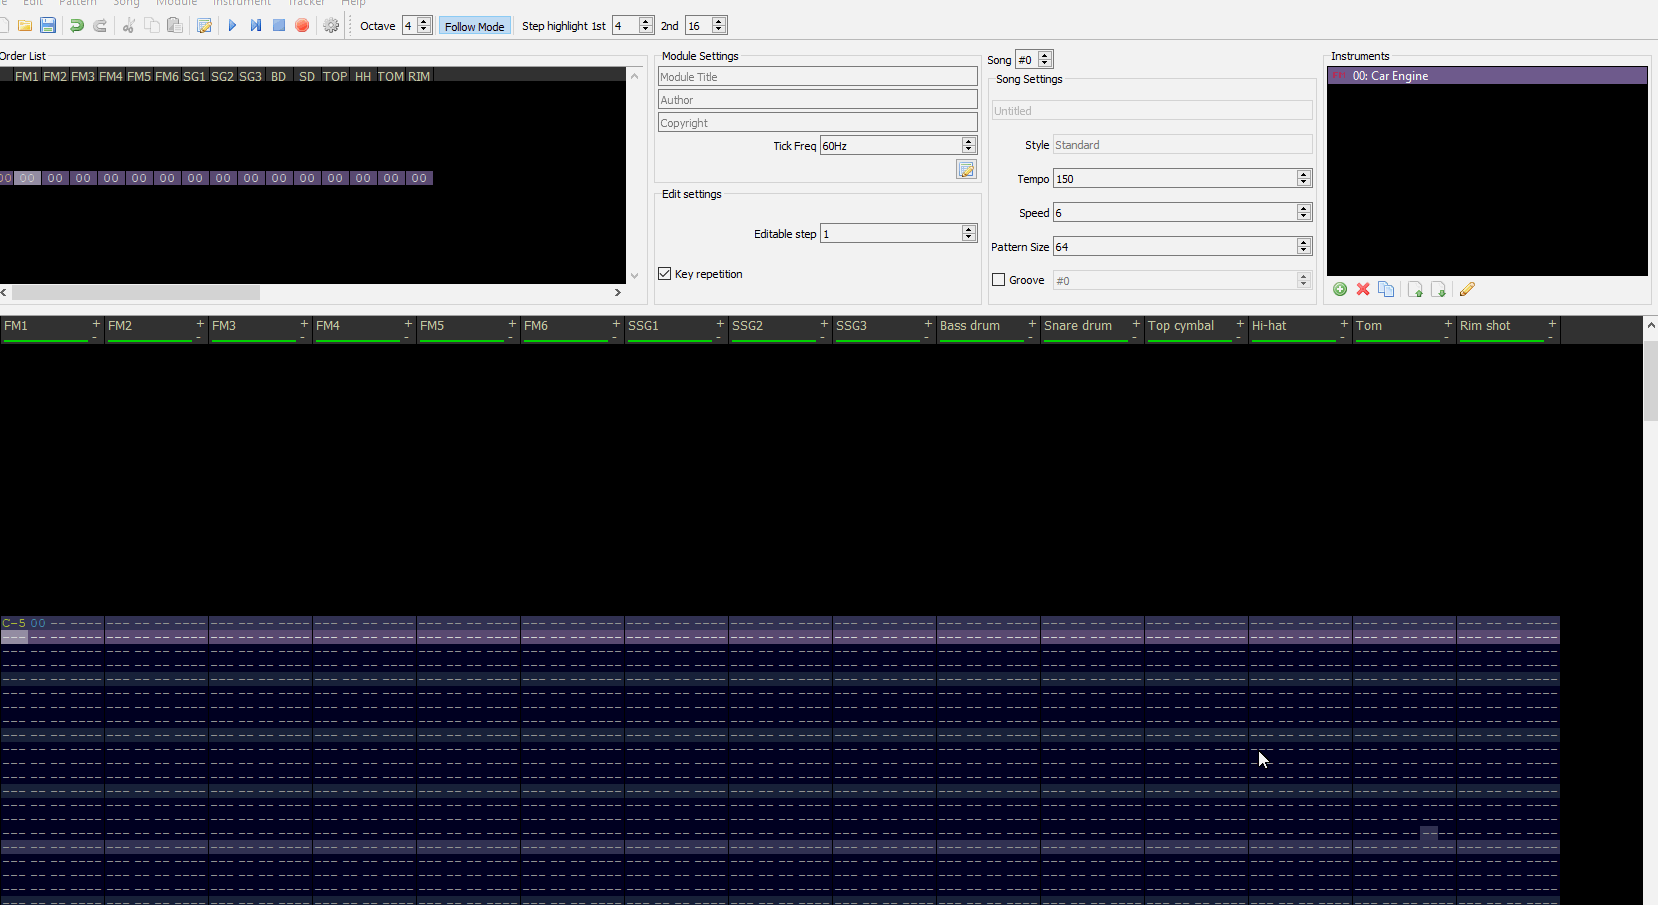Viewport: 1658px width, 905px height.
Task: Save the module with the floppy disk icon
Action: (x=47, y=25)
